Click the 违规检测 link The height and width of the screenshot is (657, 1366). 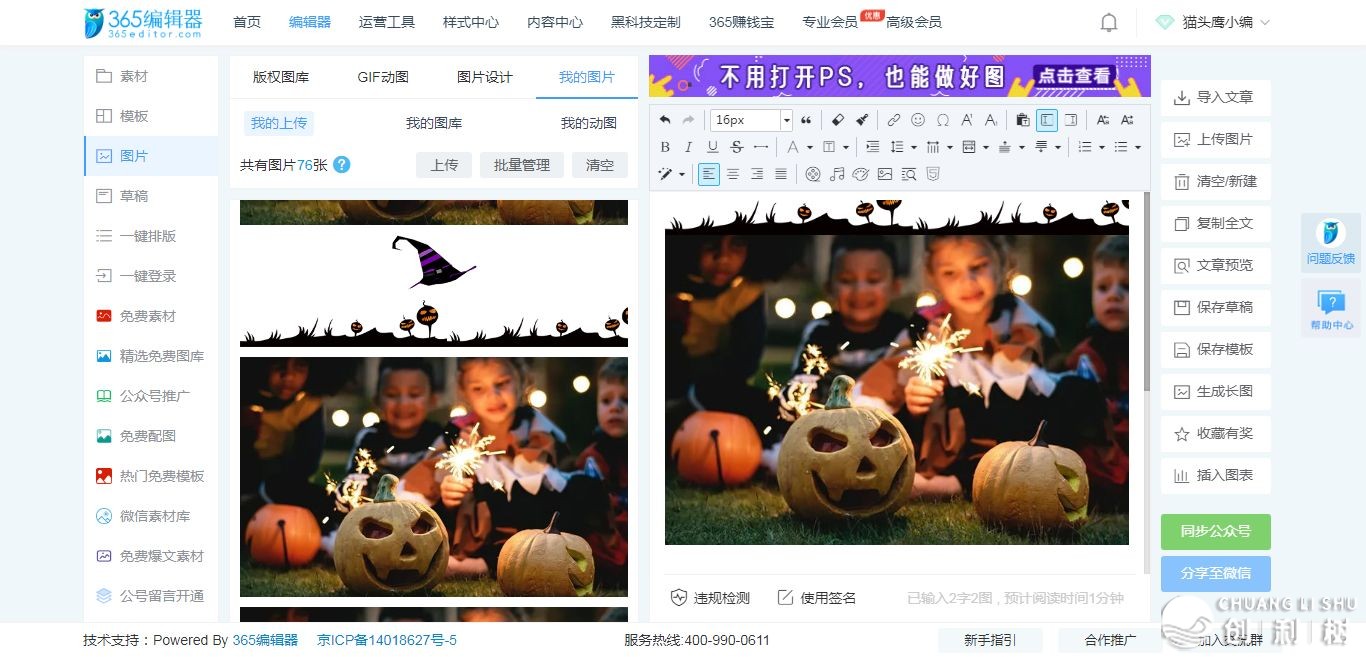[710, 598]
